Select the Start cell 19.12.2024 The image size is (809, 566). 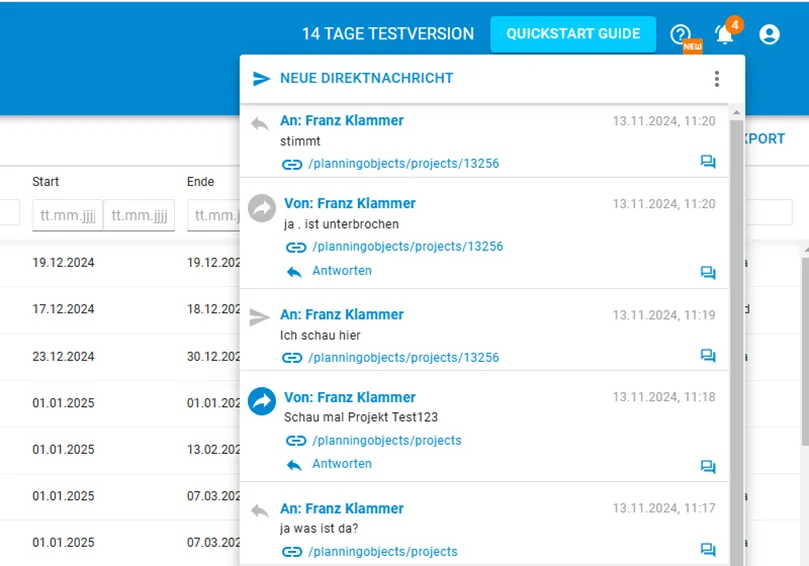pos(63,263)
